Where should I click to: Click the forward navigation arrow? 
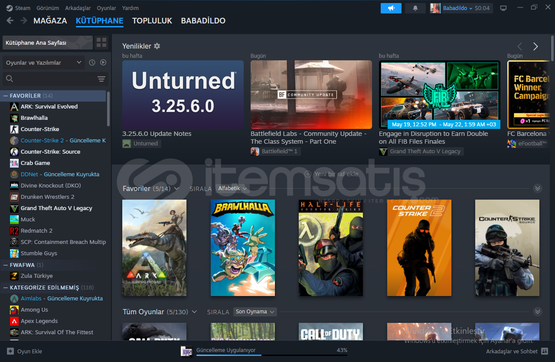tap(24, 21)
